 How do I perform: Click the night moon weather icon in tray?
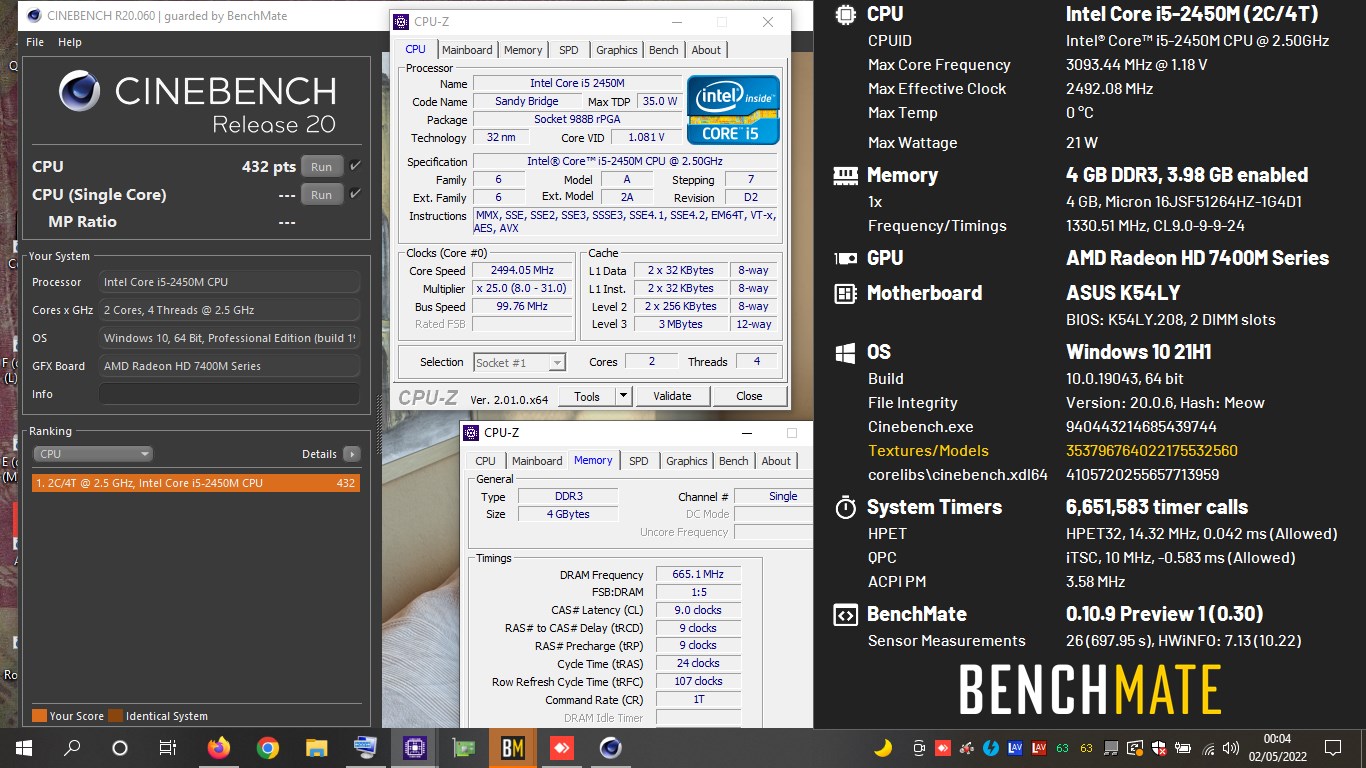883,747
